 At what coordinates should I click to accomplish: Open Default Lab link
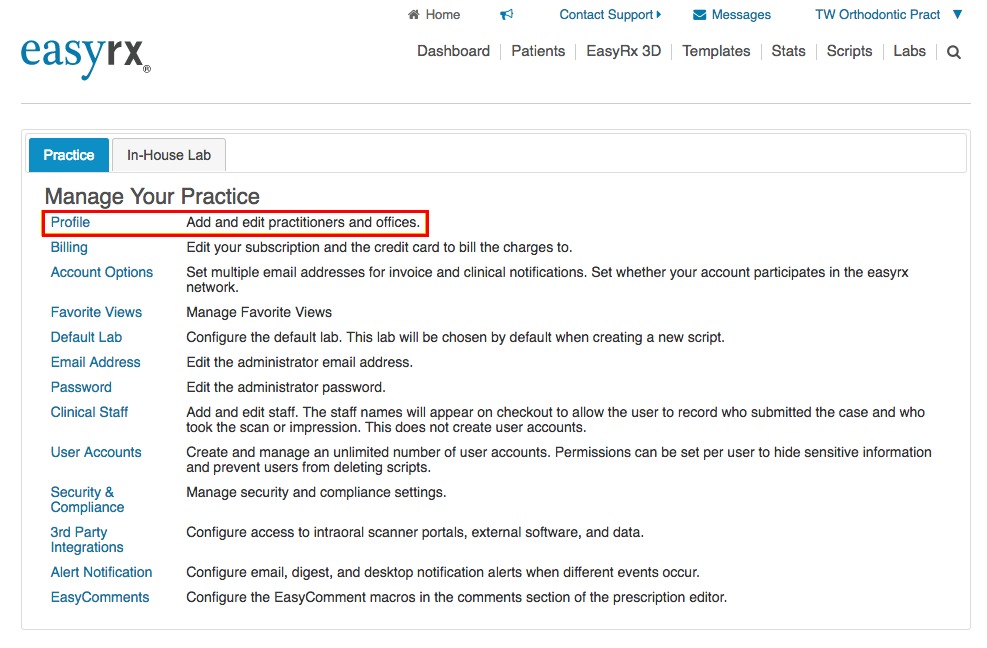tap(86, 338)
